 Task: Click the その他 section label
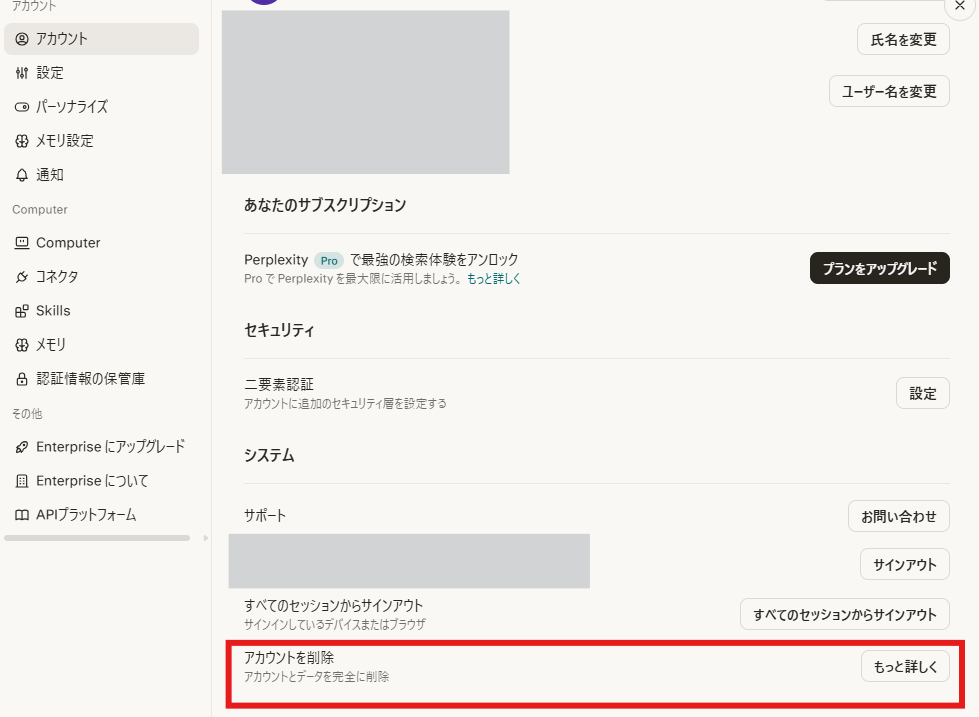tap(27, 413)
